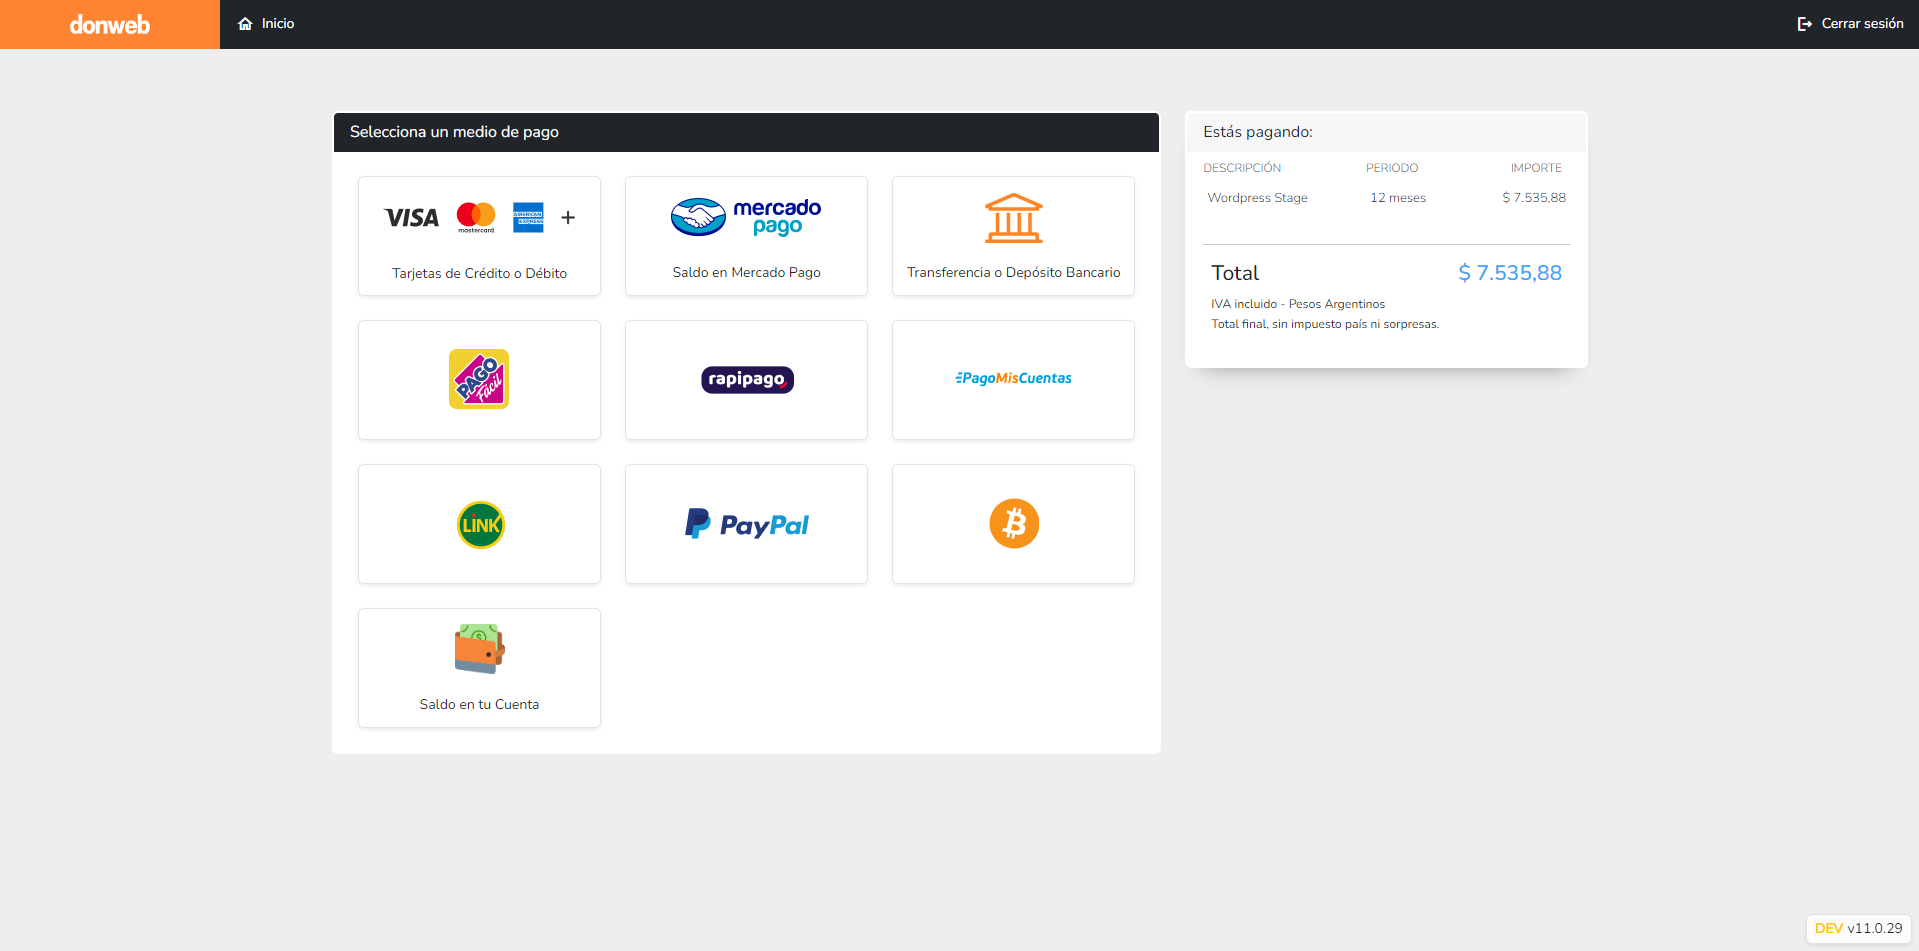Click the American Express logo
The width and height of the screenshot is (1919, 951).
pos(528,217)
